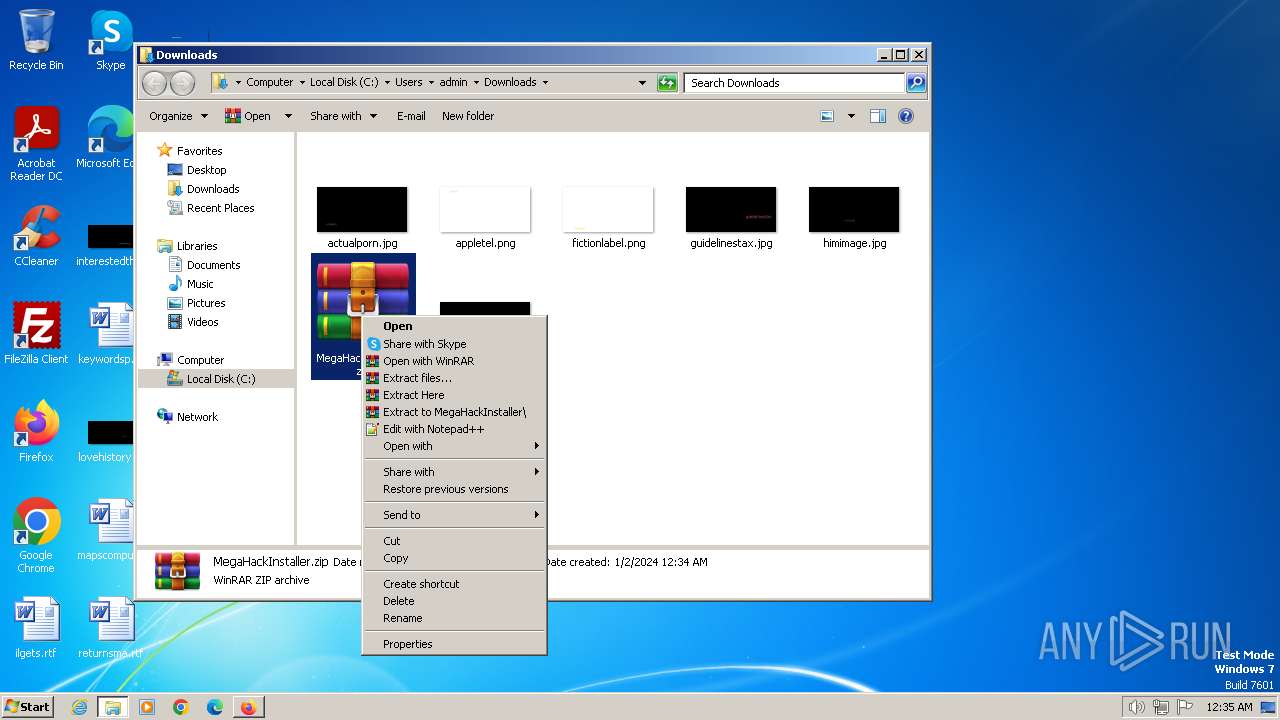Select Network in the navigation pane
This screenshot has height=720, width=1280.
point(188,417)
